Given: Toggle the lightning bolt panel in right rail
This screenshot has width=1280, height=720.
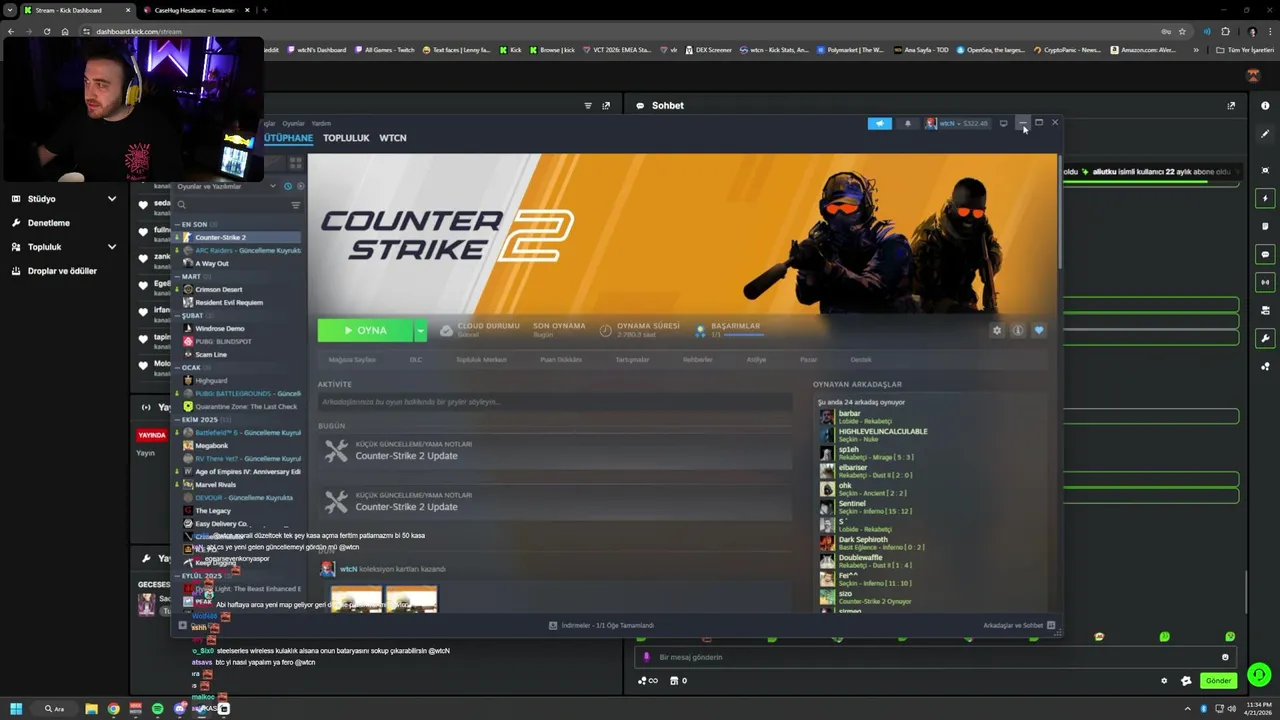Looking at the screenshot, I should (1265, 198).
